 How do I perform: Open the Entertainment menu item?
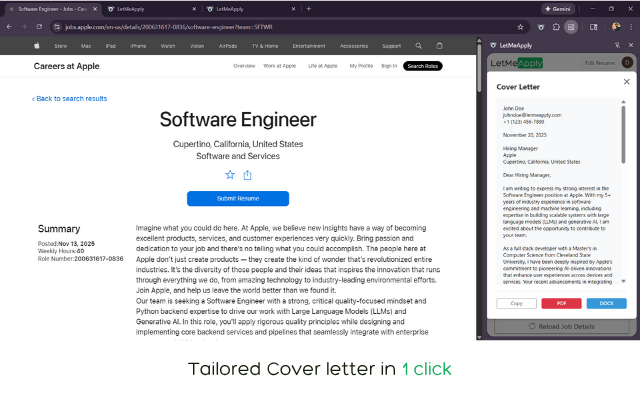tap(309, 46)
